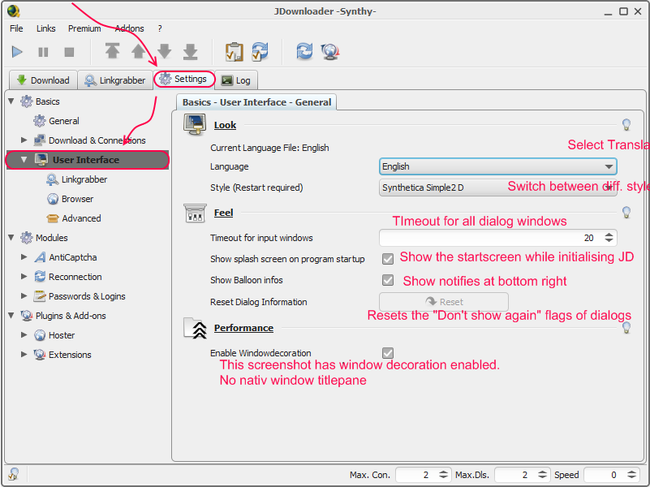
Task: Switch to the Log tab
Action: click(236, 80)
